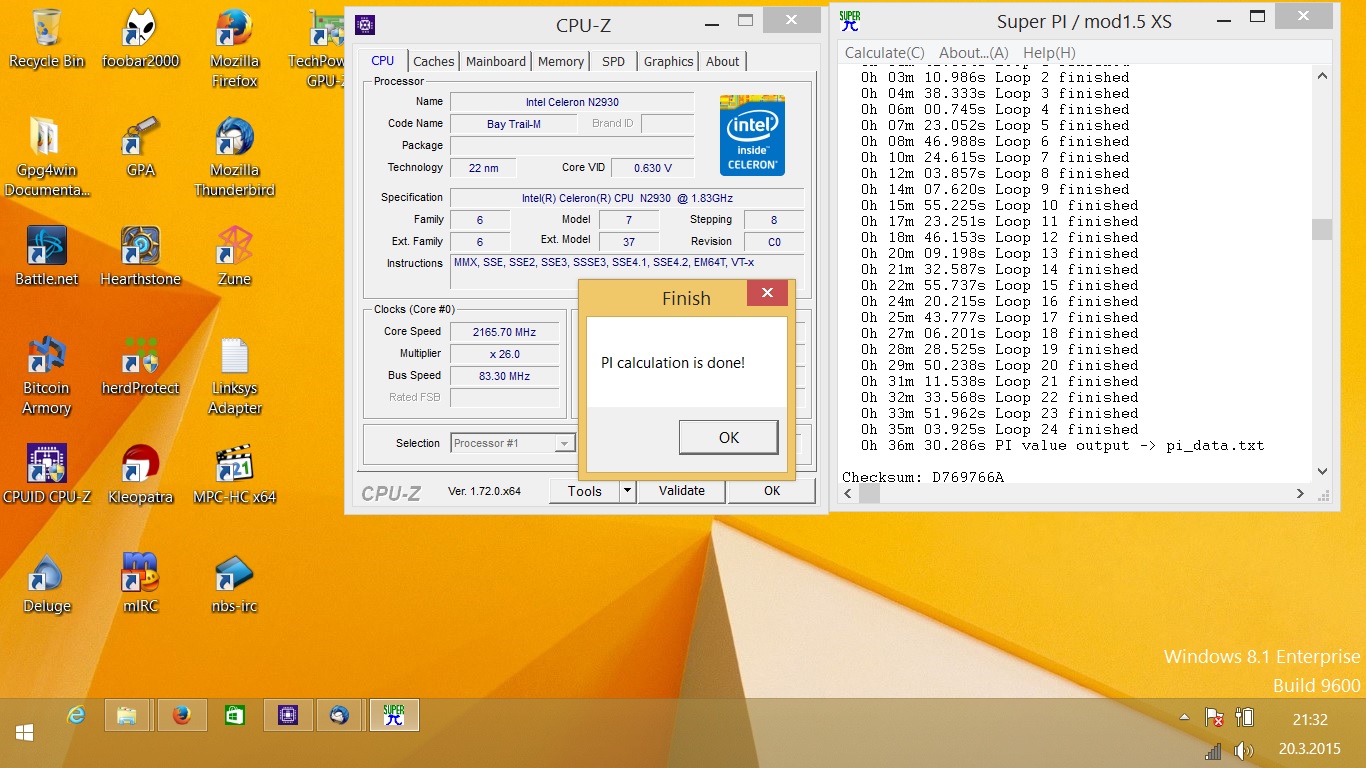The image size is (1366, 768).
Task: Click the Intel Celeron logo in CPU-Z
Action: [x=752, y=135]
